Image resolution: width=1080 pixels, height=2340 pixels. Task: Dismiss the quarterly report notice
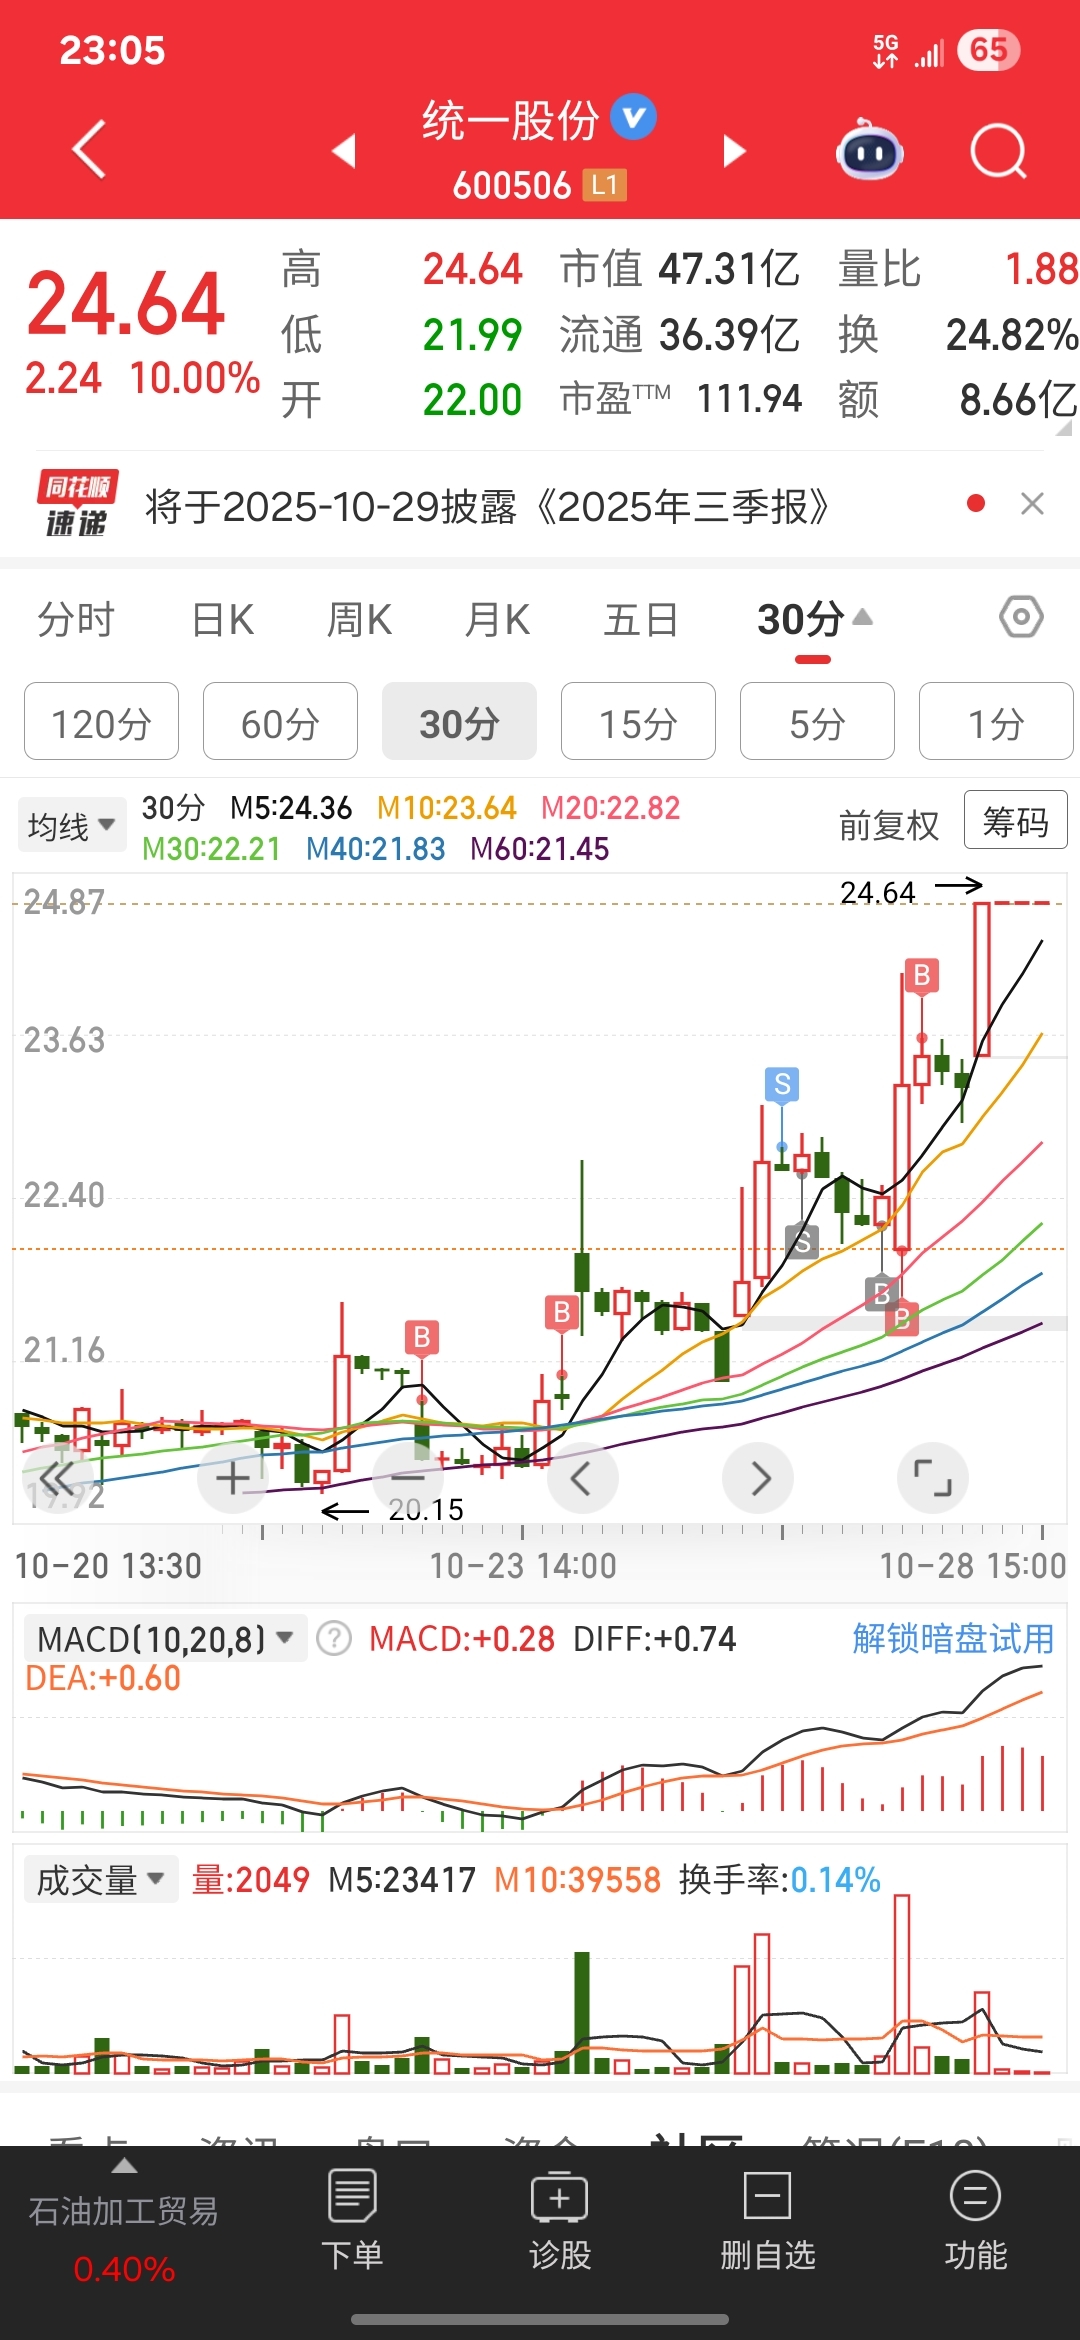(1032, 504)
